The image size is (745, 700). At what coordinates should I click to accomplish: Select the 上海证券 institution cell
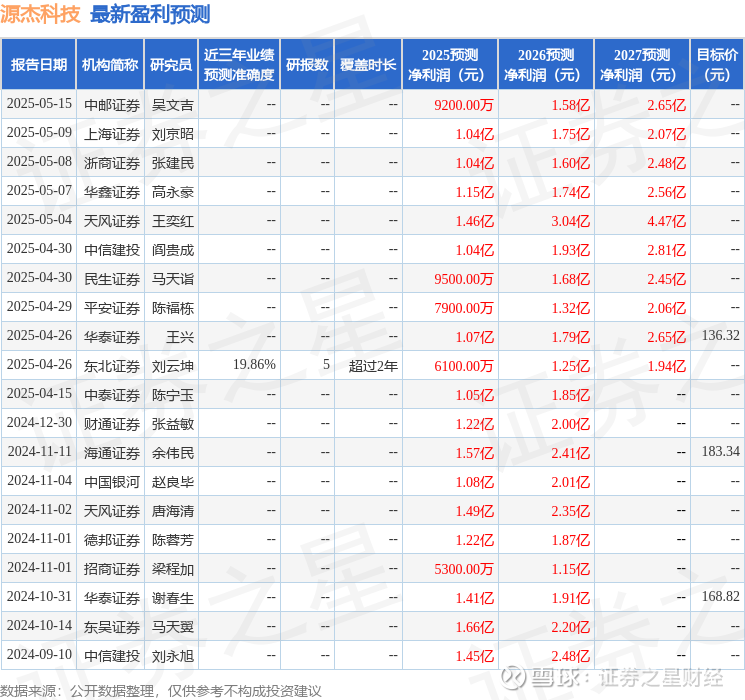tap(112, 134)
